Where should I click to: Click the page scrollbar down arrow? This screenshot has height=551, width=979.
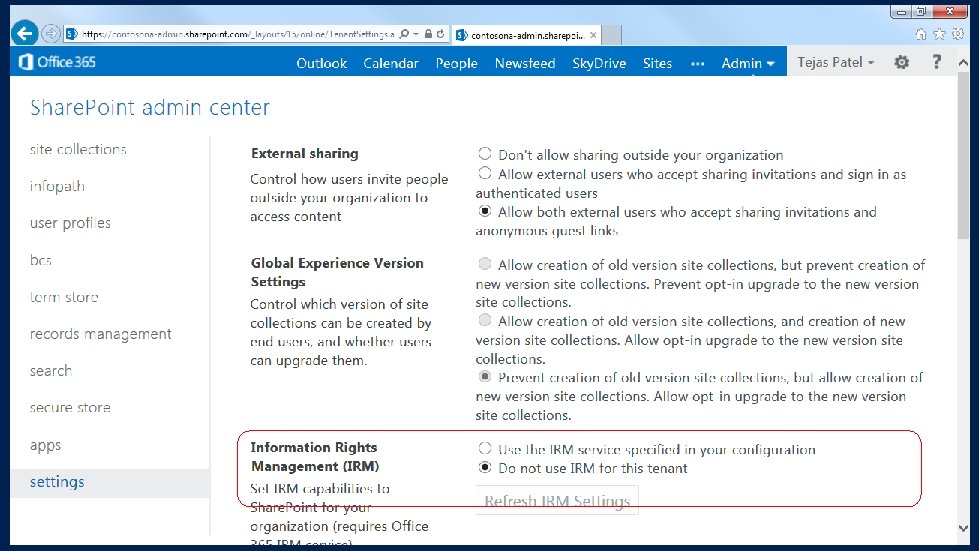click(963, 528)
